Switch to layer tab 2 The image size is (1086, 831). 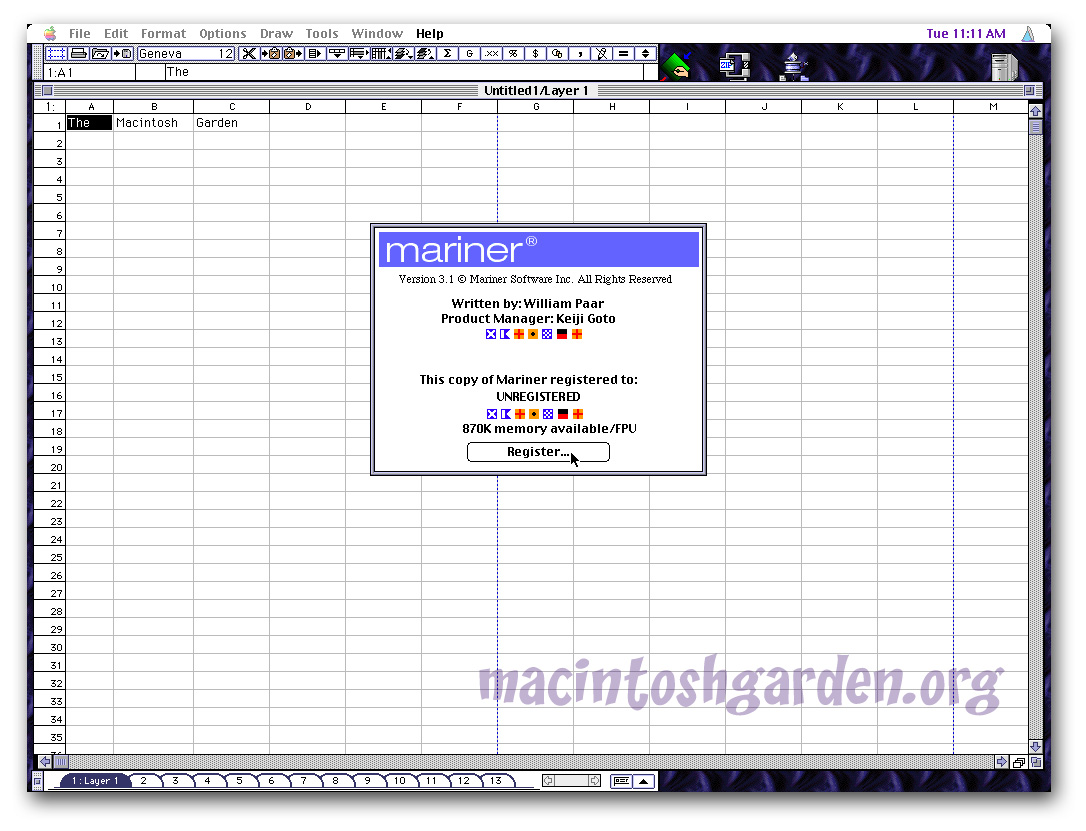point(143,780)
